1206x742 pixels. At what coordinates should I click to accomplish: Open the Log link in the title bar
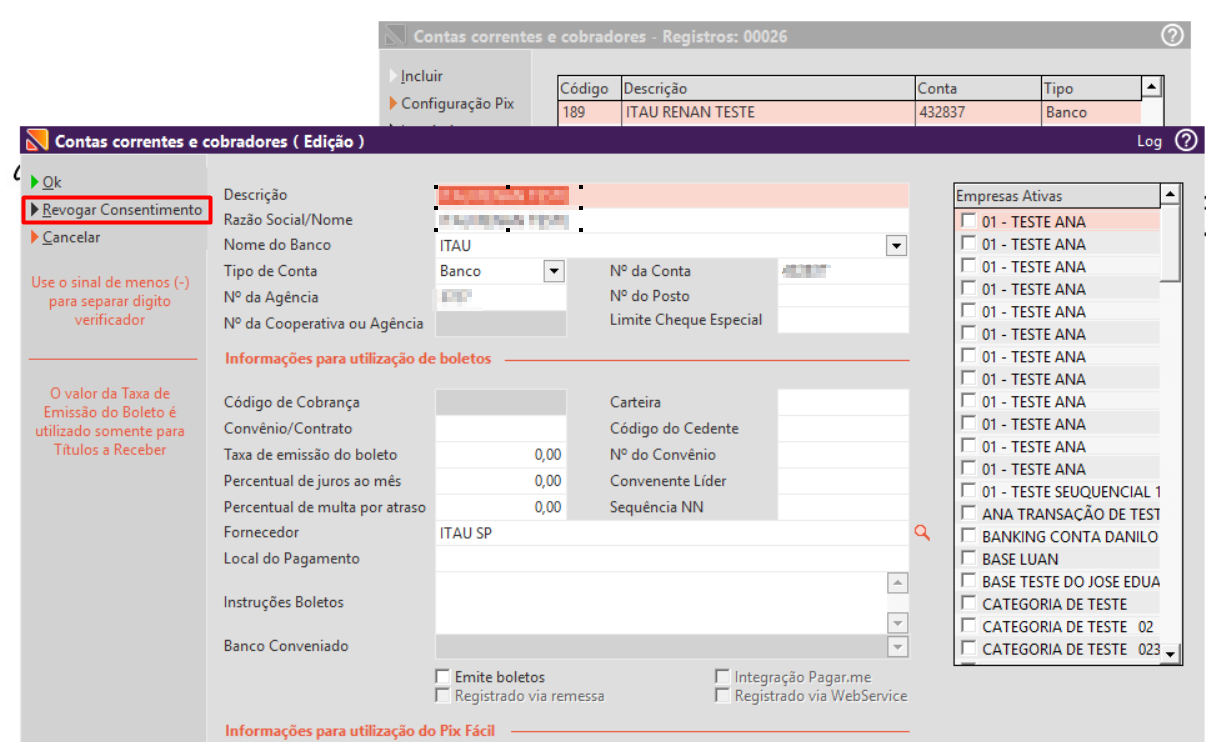(x=1149, y=142)
